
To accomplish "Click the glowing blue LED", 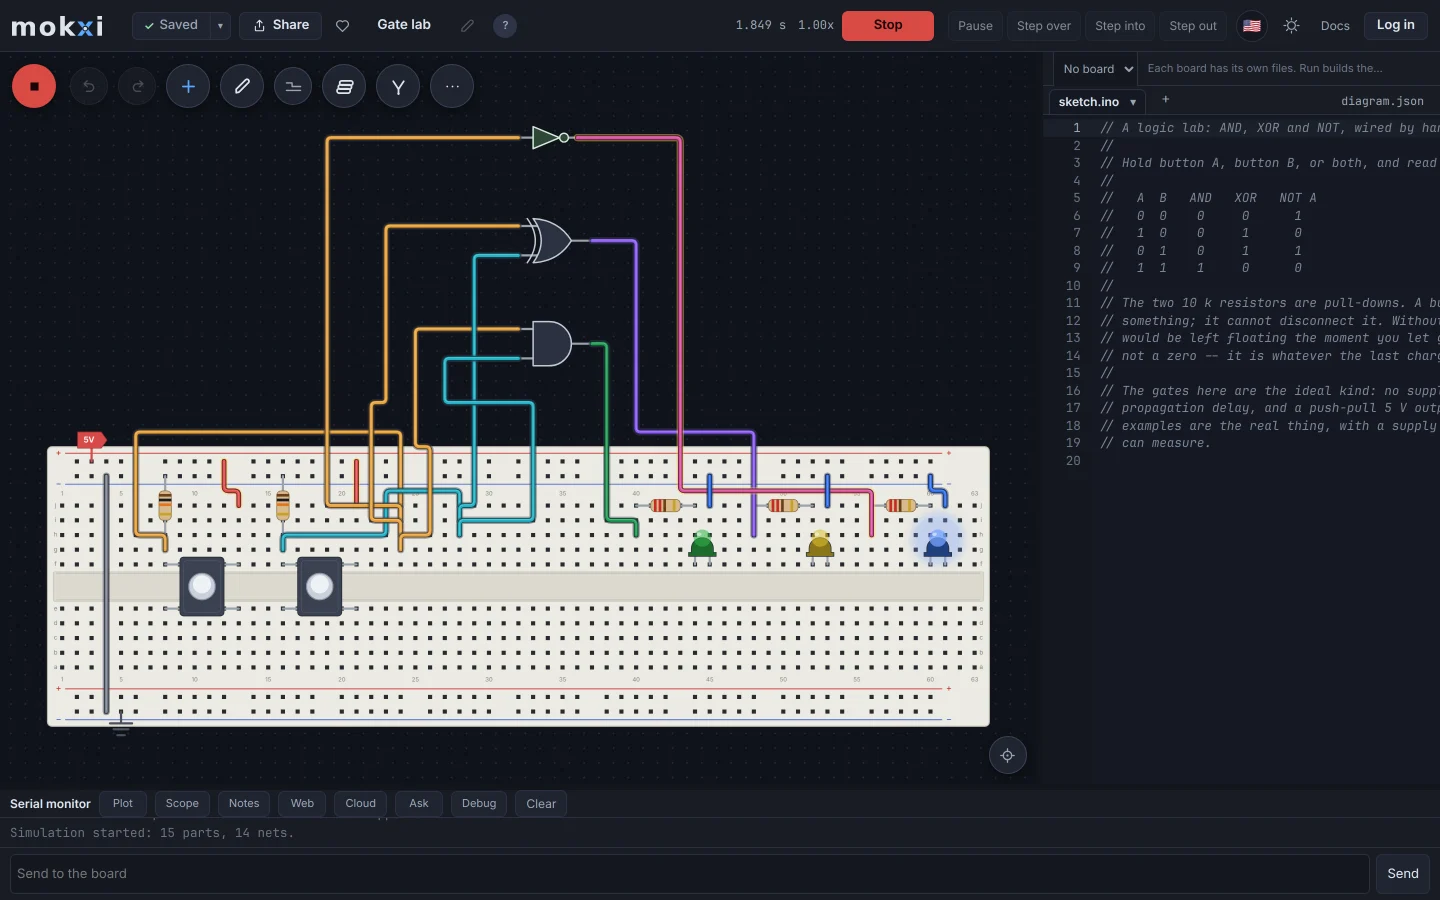I will pyautogui.click(x=938, y=545).
